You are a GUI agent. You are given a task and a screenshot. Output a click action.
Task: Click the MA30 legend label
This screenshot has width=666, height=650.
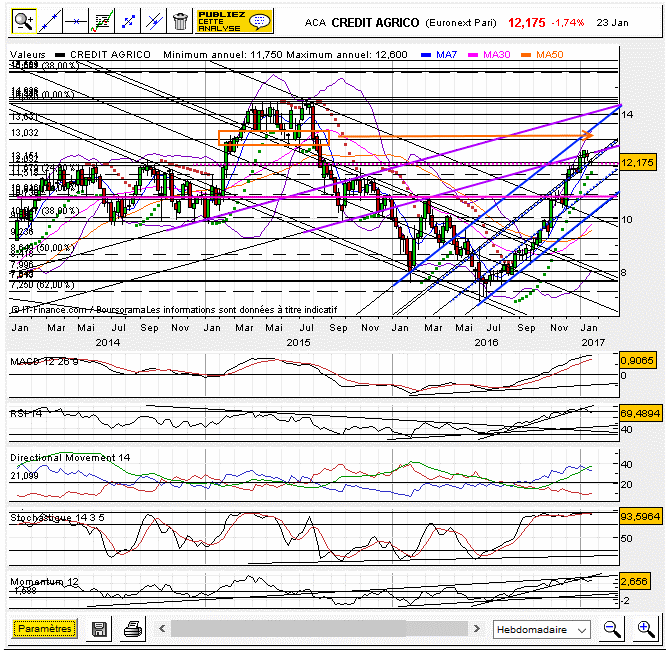pos(497,54)
